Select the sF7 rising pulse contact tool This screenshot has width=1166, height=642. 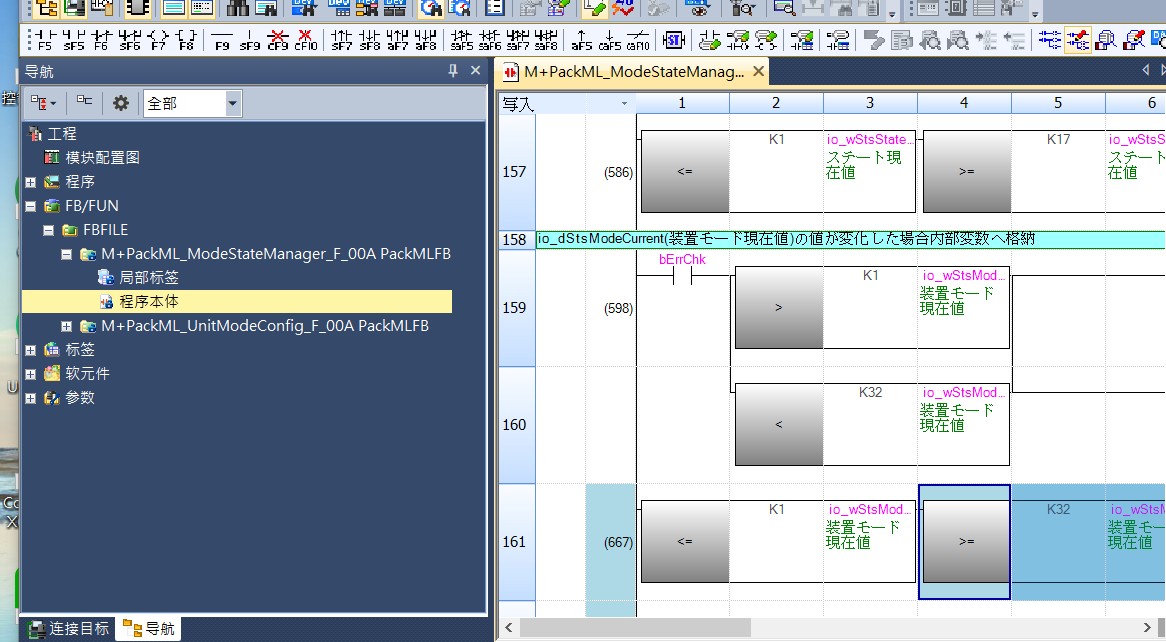click(x=342, y=40)
